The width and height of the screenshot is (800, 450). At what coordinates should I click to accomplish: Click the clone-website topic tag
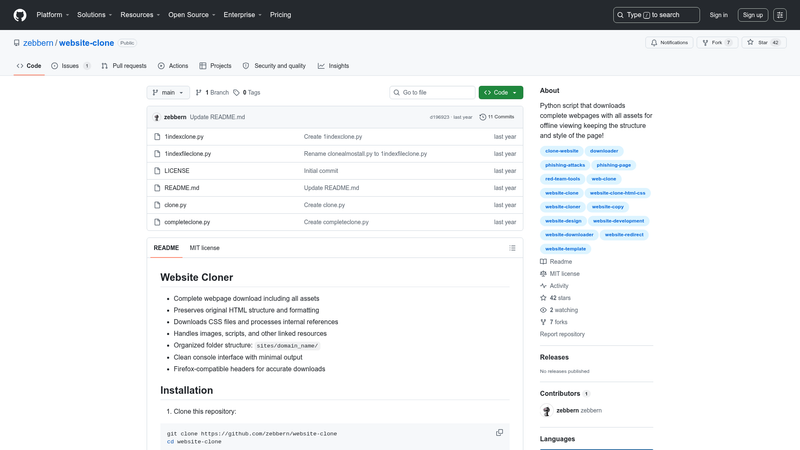point(561,151)
